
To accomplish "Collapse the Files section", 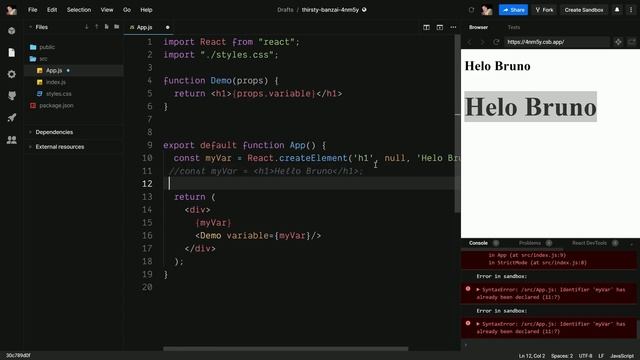I will coord(31,27).
